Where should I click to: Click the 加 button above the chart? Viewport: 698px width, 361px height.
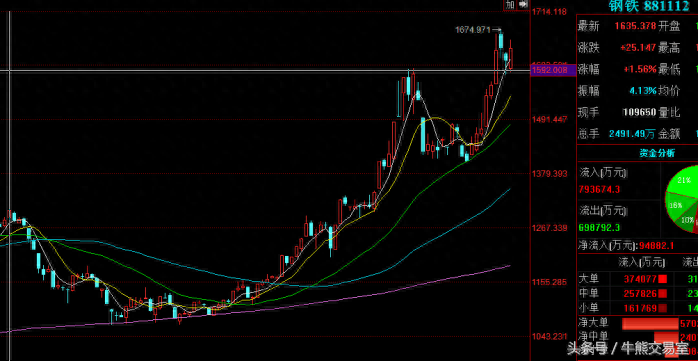pos(510,4)
